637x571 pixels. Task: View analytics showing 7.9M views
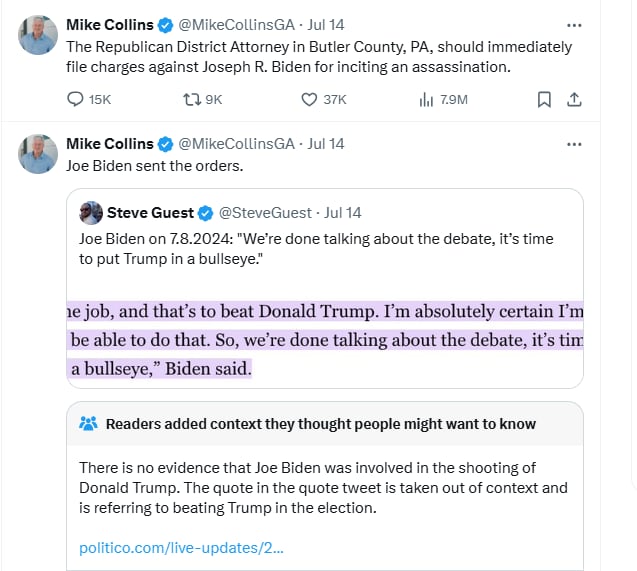click(x=426, y=99)
